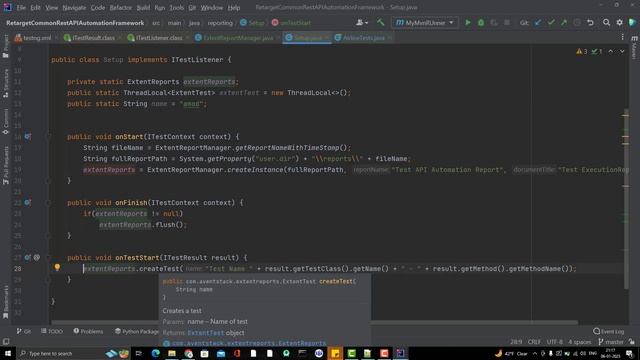Click the gutter implements icon beside onFinish
Image resolution: width=640 pixels, height=360 pixels.
click(27, 202)
